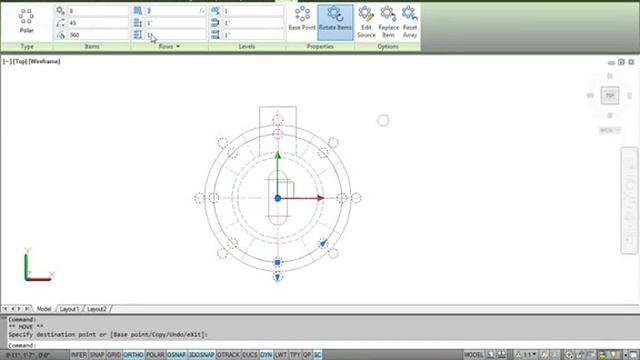Click the [-] viewport control label

click(x=7, y=62)
